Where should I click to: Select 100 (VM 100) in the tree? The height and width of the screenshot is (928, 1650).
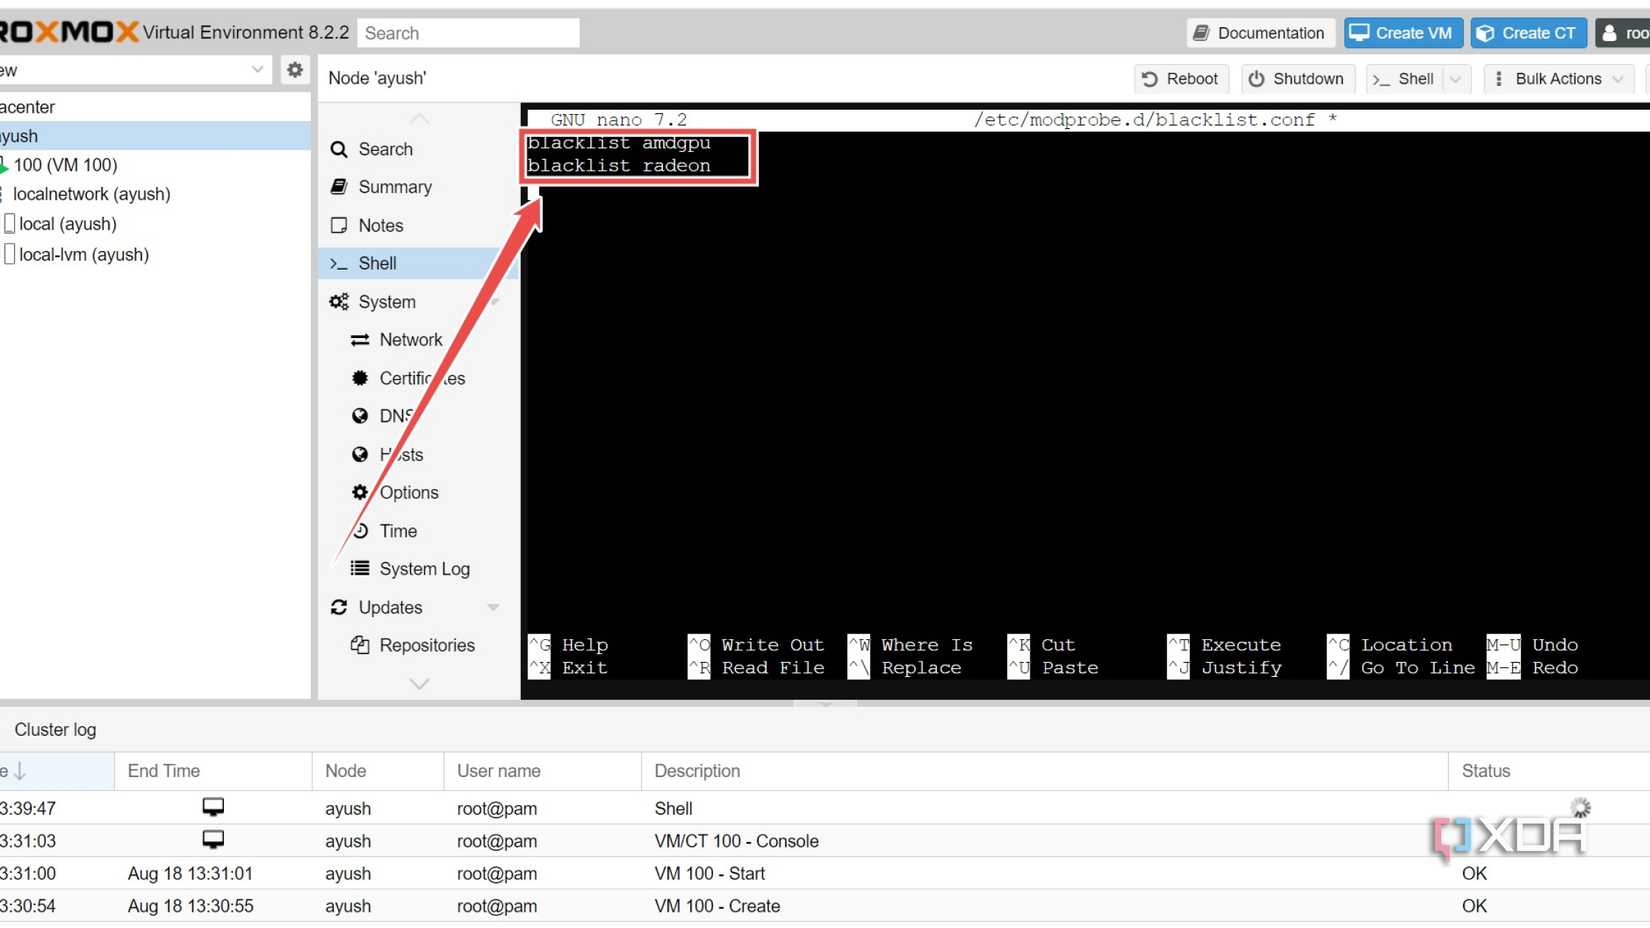[155, 165]
